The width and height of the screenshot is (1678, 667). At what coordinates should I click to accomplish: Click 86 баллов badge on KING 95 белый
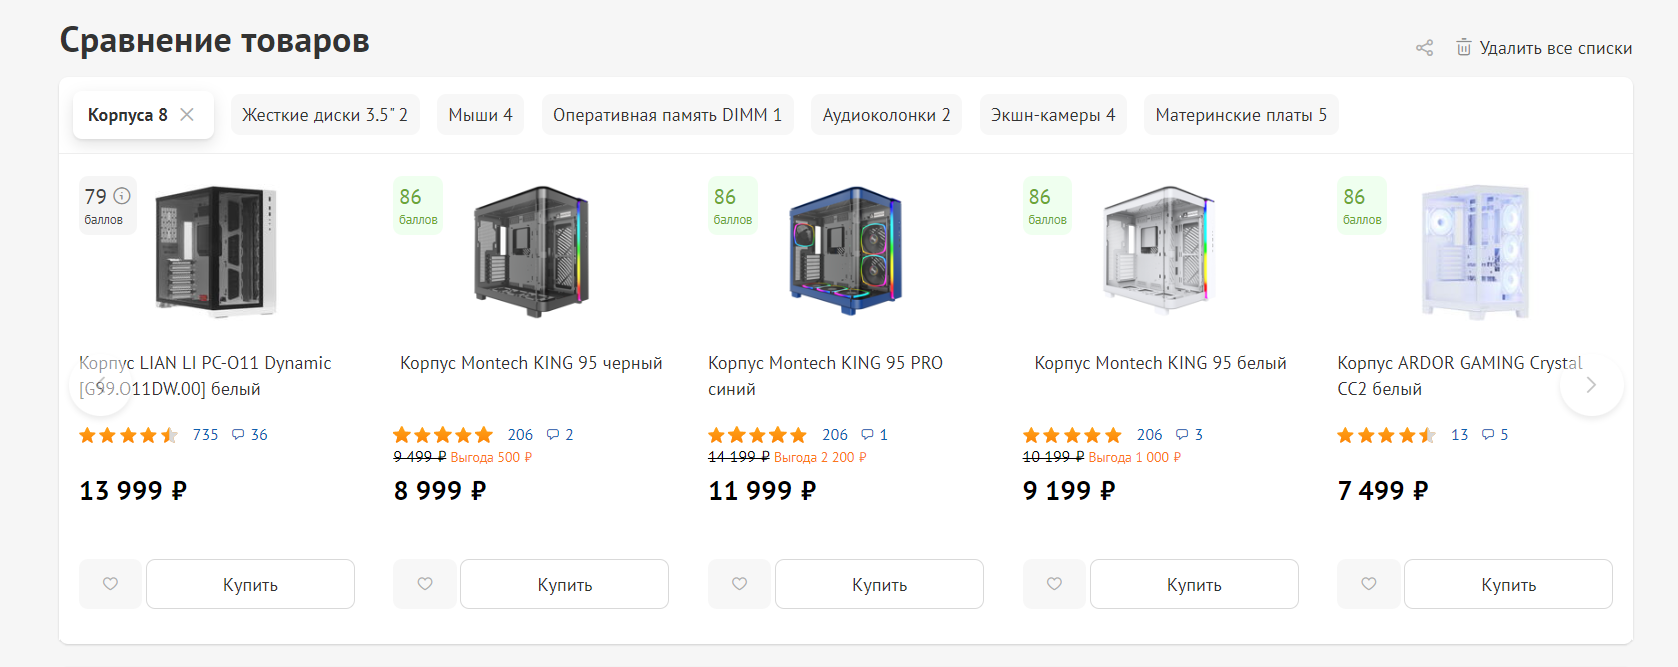point(1047,206)
